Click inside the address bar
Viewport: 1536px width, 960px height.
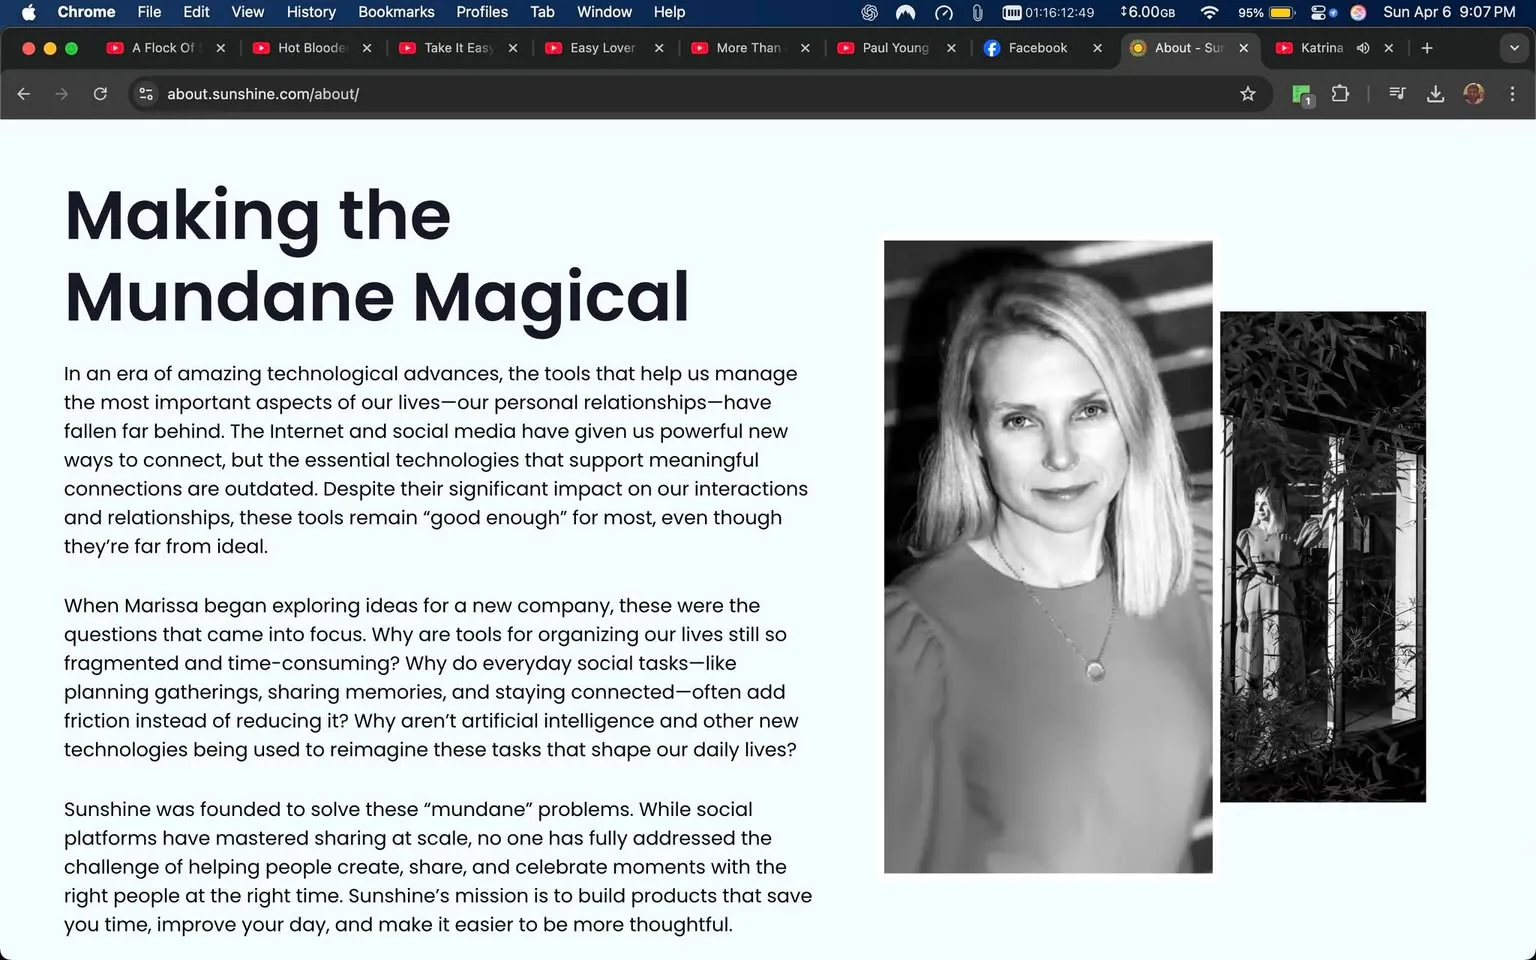500,93
